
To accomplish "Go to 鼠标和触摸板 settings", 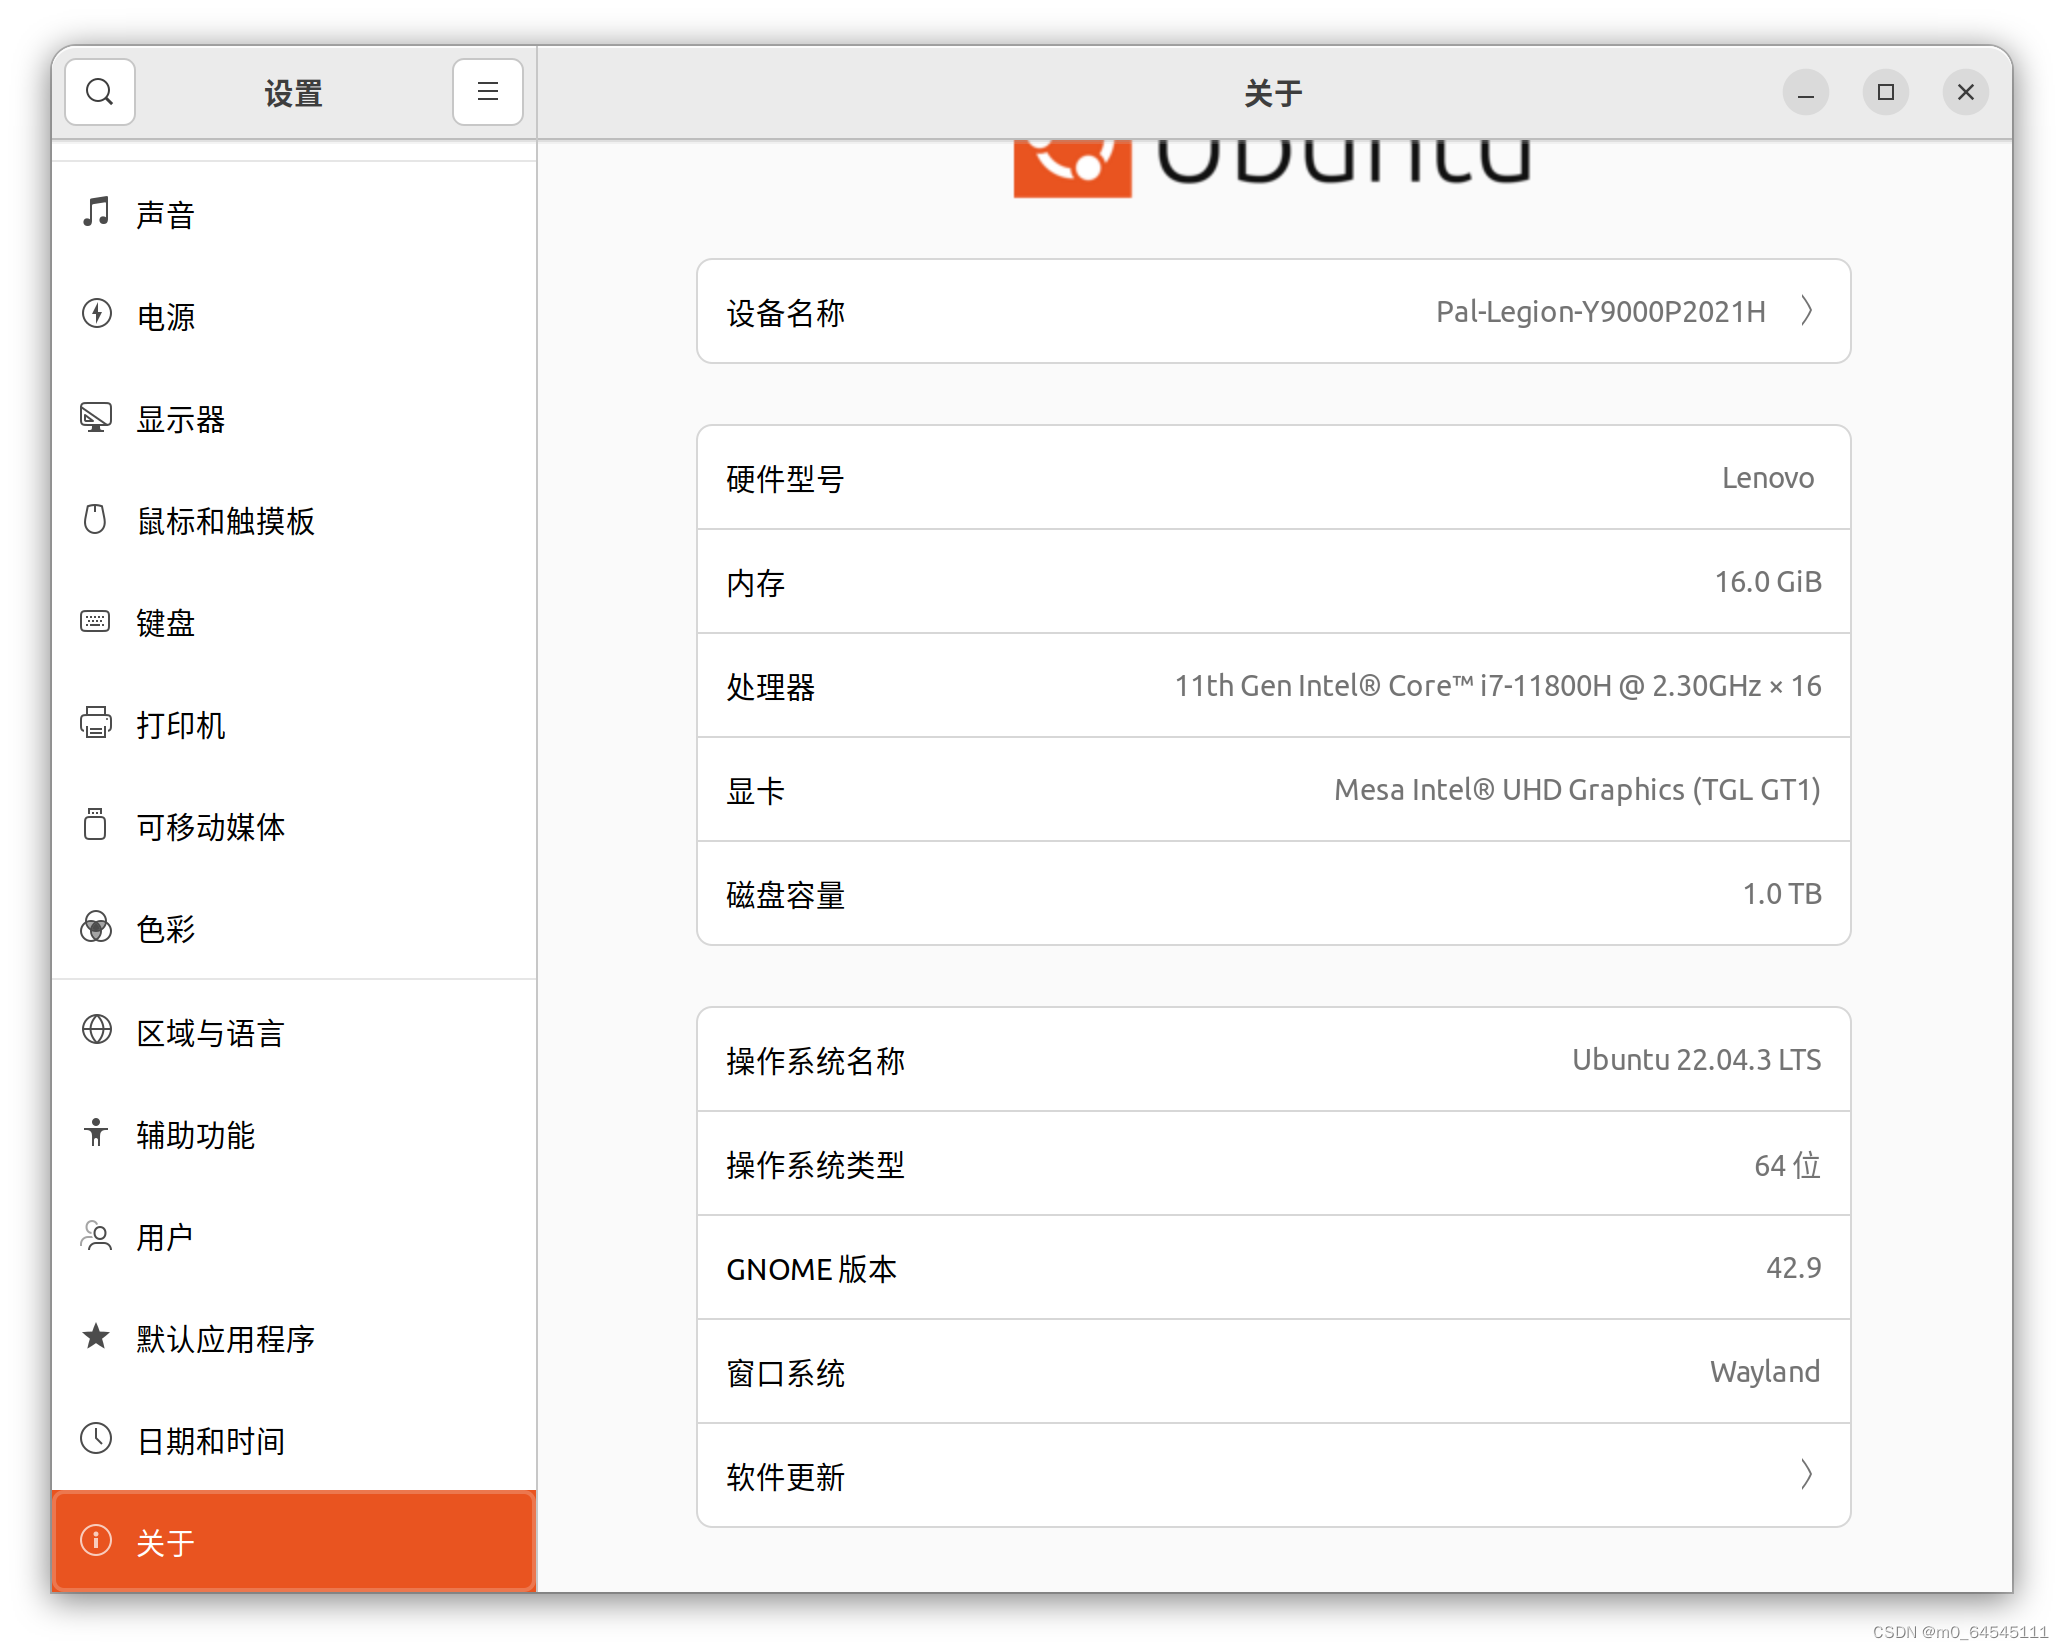I will tap(294, 520).
